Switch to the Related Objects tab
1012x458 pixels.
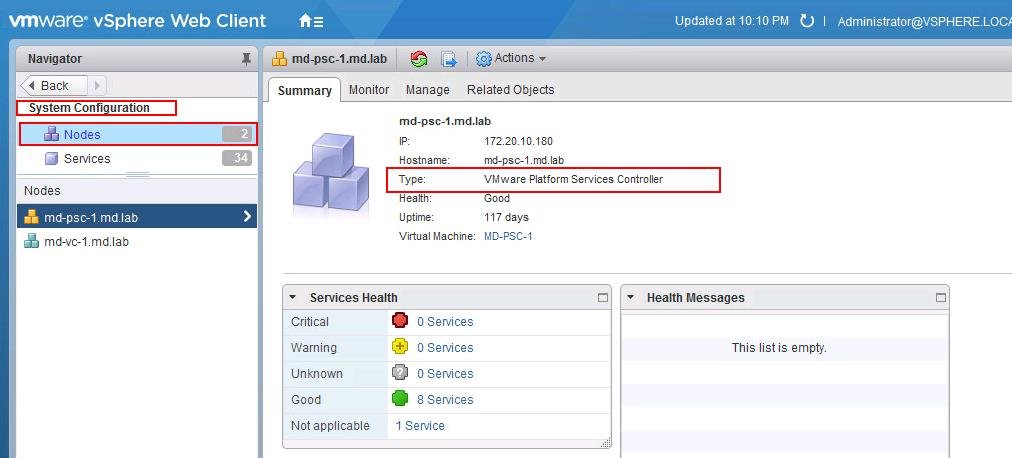click(x=511, y=90)
